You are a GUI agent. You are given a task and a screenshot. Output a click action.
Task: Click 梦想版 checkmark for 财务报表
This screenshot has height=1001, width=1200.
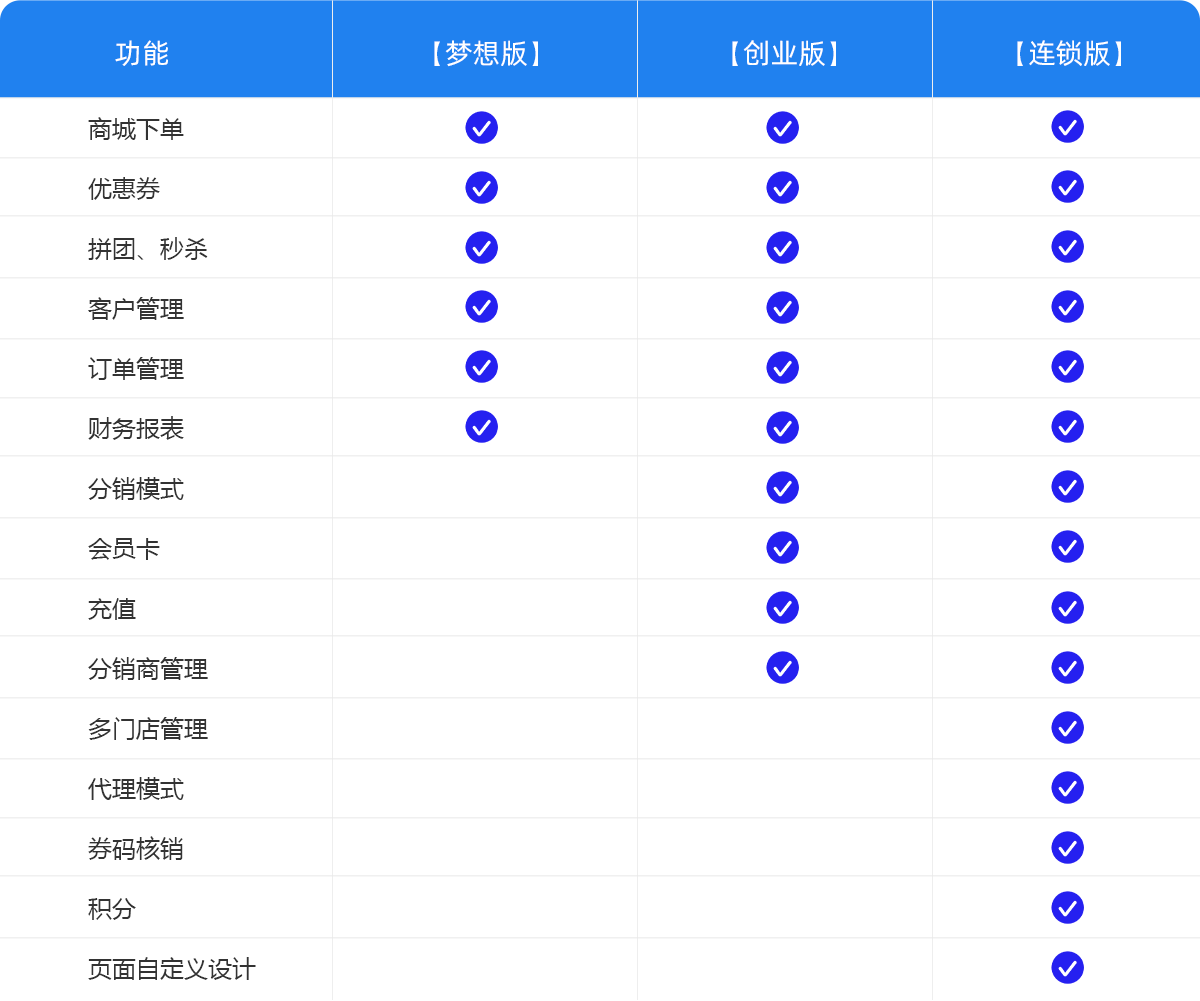point(481,427)
